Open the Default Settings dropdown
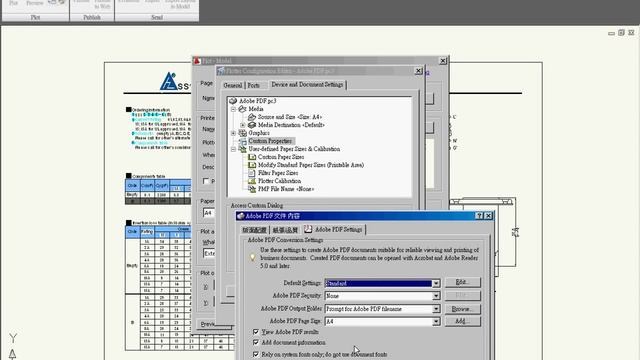This screenshot has height=360, width=640. (436, 283)
